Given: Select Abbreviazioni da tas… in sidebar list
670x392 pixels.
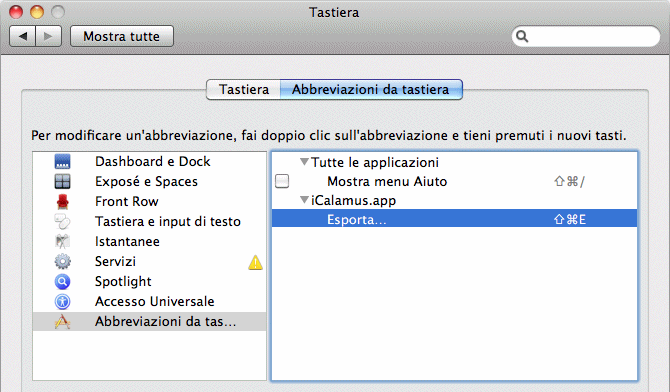Looking at the screenshot, I should coord(150,321).
